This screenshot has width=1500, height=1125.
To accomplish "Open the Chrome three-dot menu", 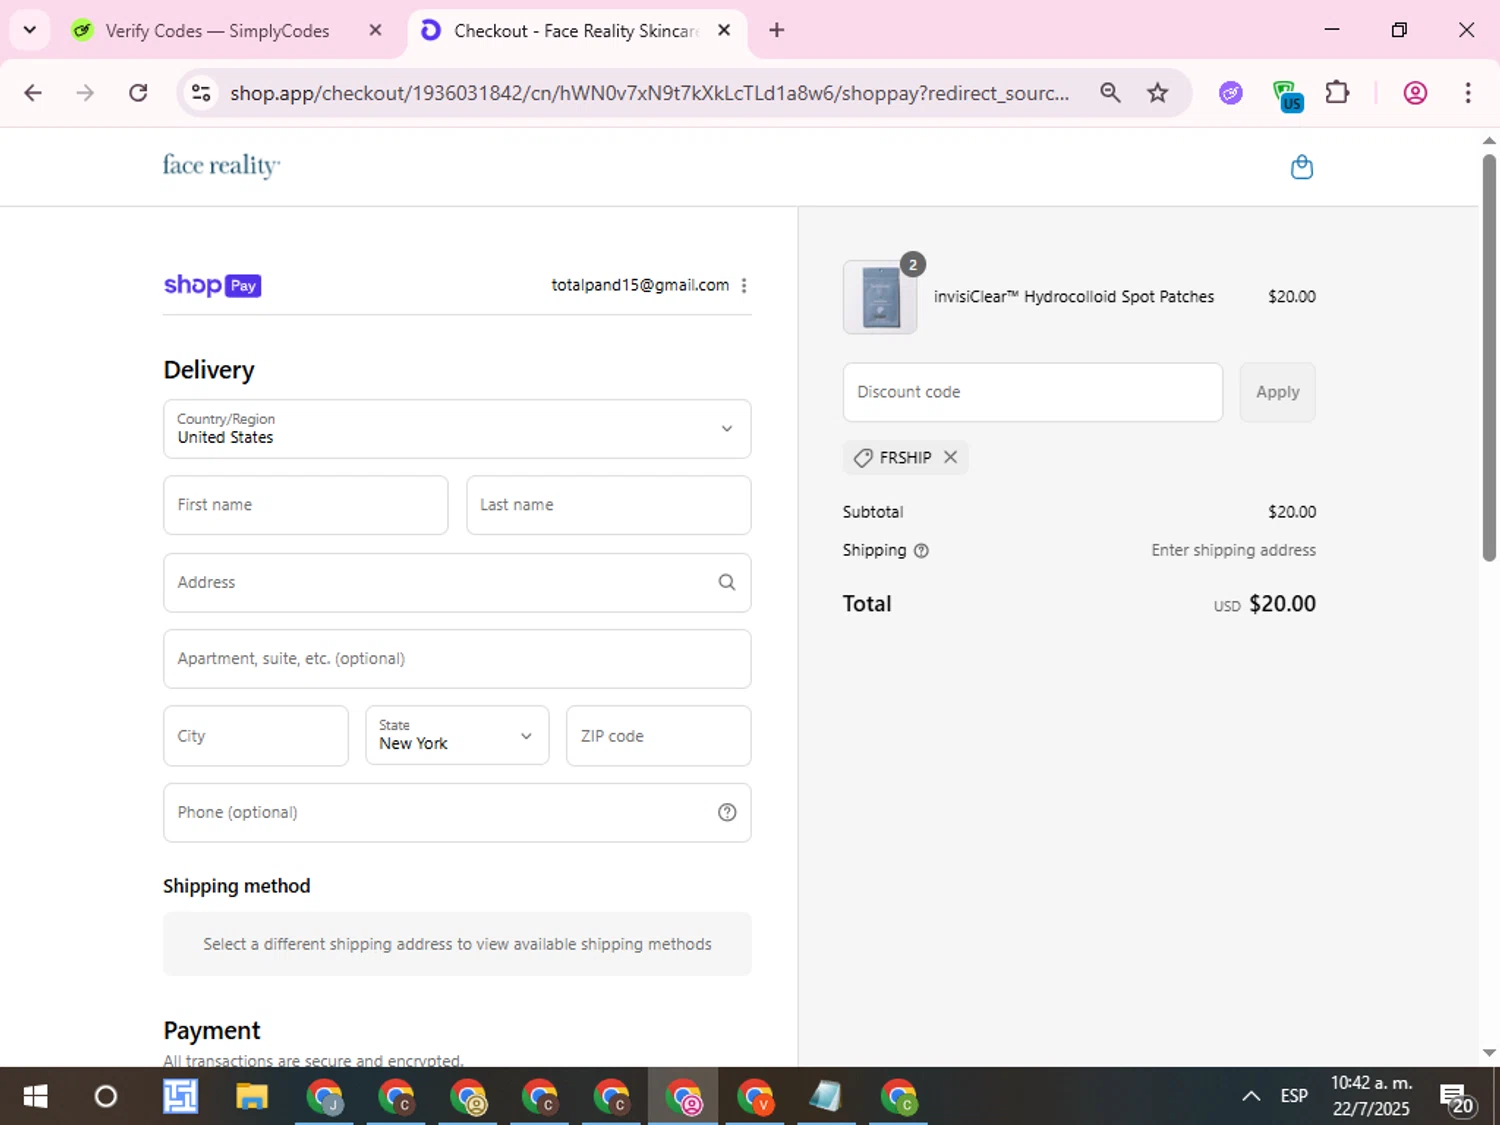I will (x=1468, y=93).
